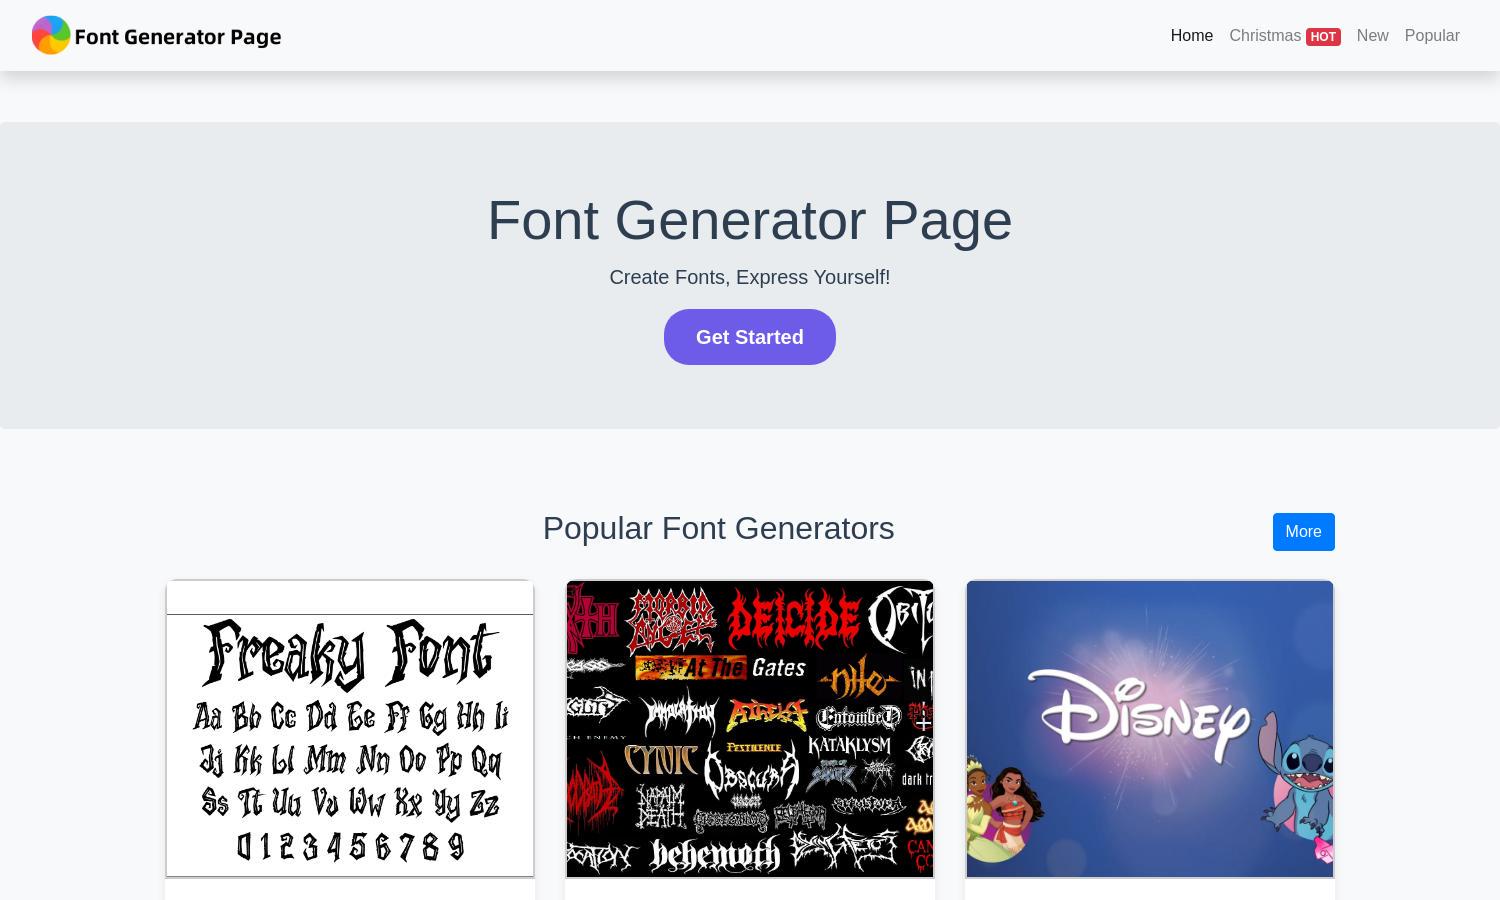1500x900 pixels.
Task: Open the Disney font card thumbnail
Action: pos(1150,729)
